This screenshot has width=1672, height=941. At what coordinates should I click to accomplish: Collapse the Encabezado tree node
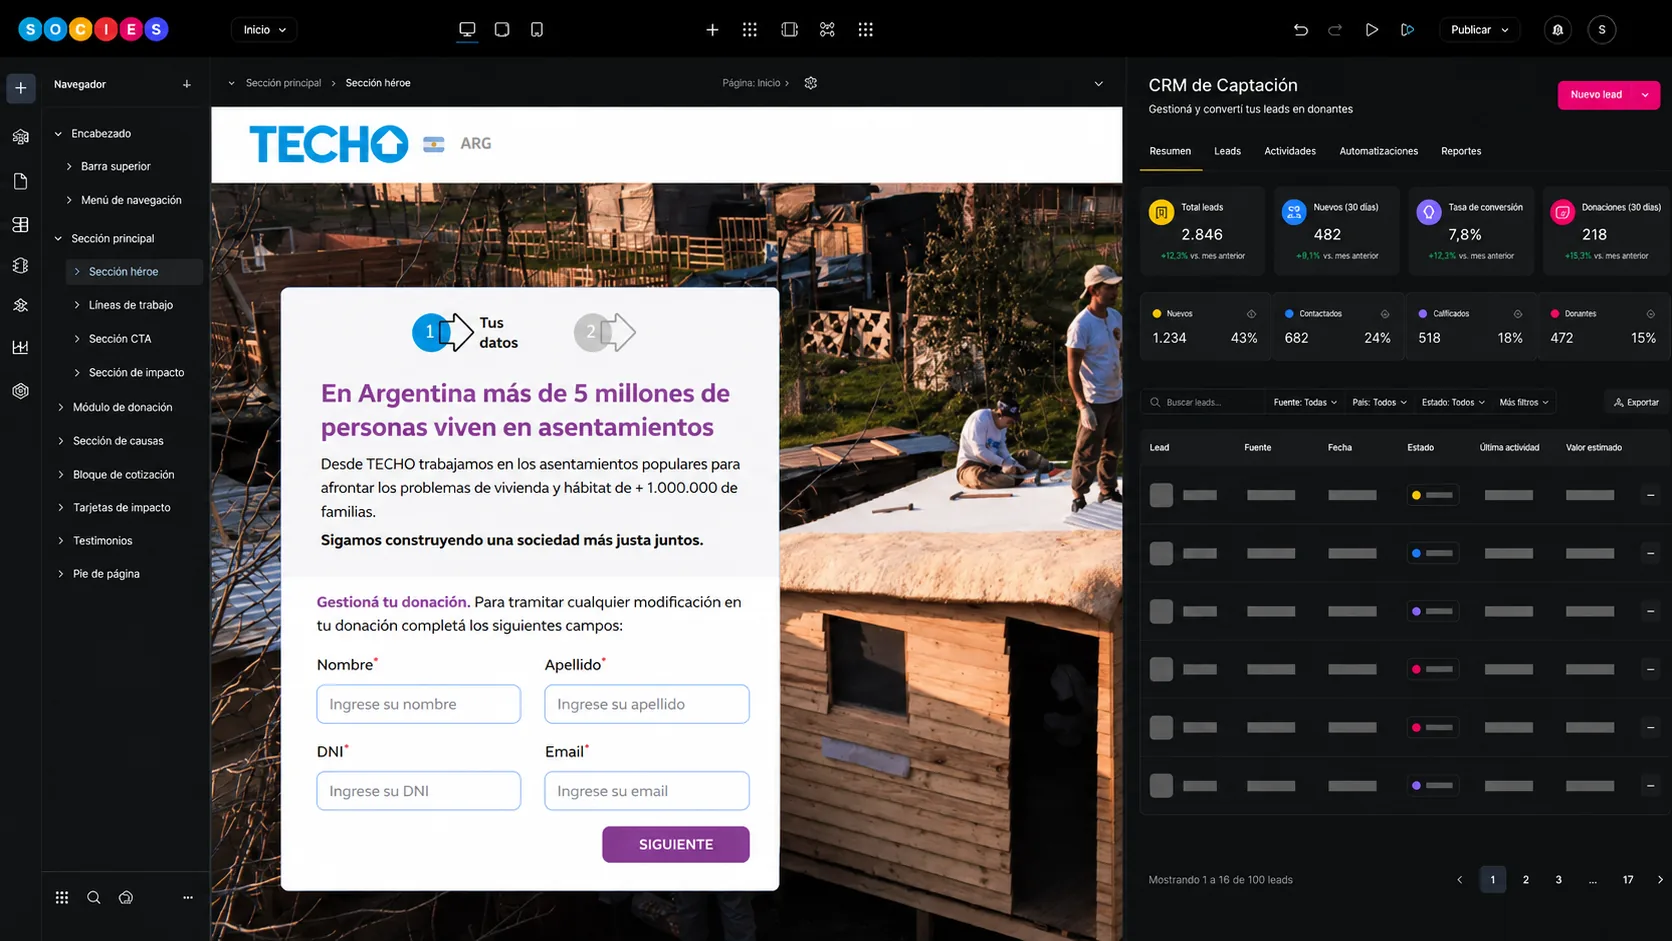(x=58, y=134)
